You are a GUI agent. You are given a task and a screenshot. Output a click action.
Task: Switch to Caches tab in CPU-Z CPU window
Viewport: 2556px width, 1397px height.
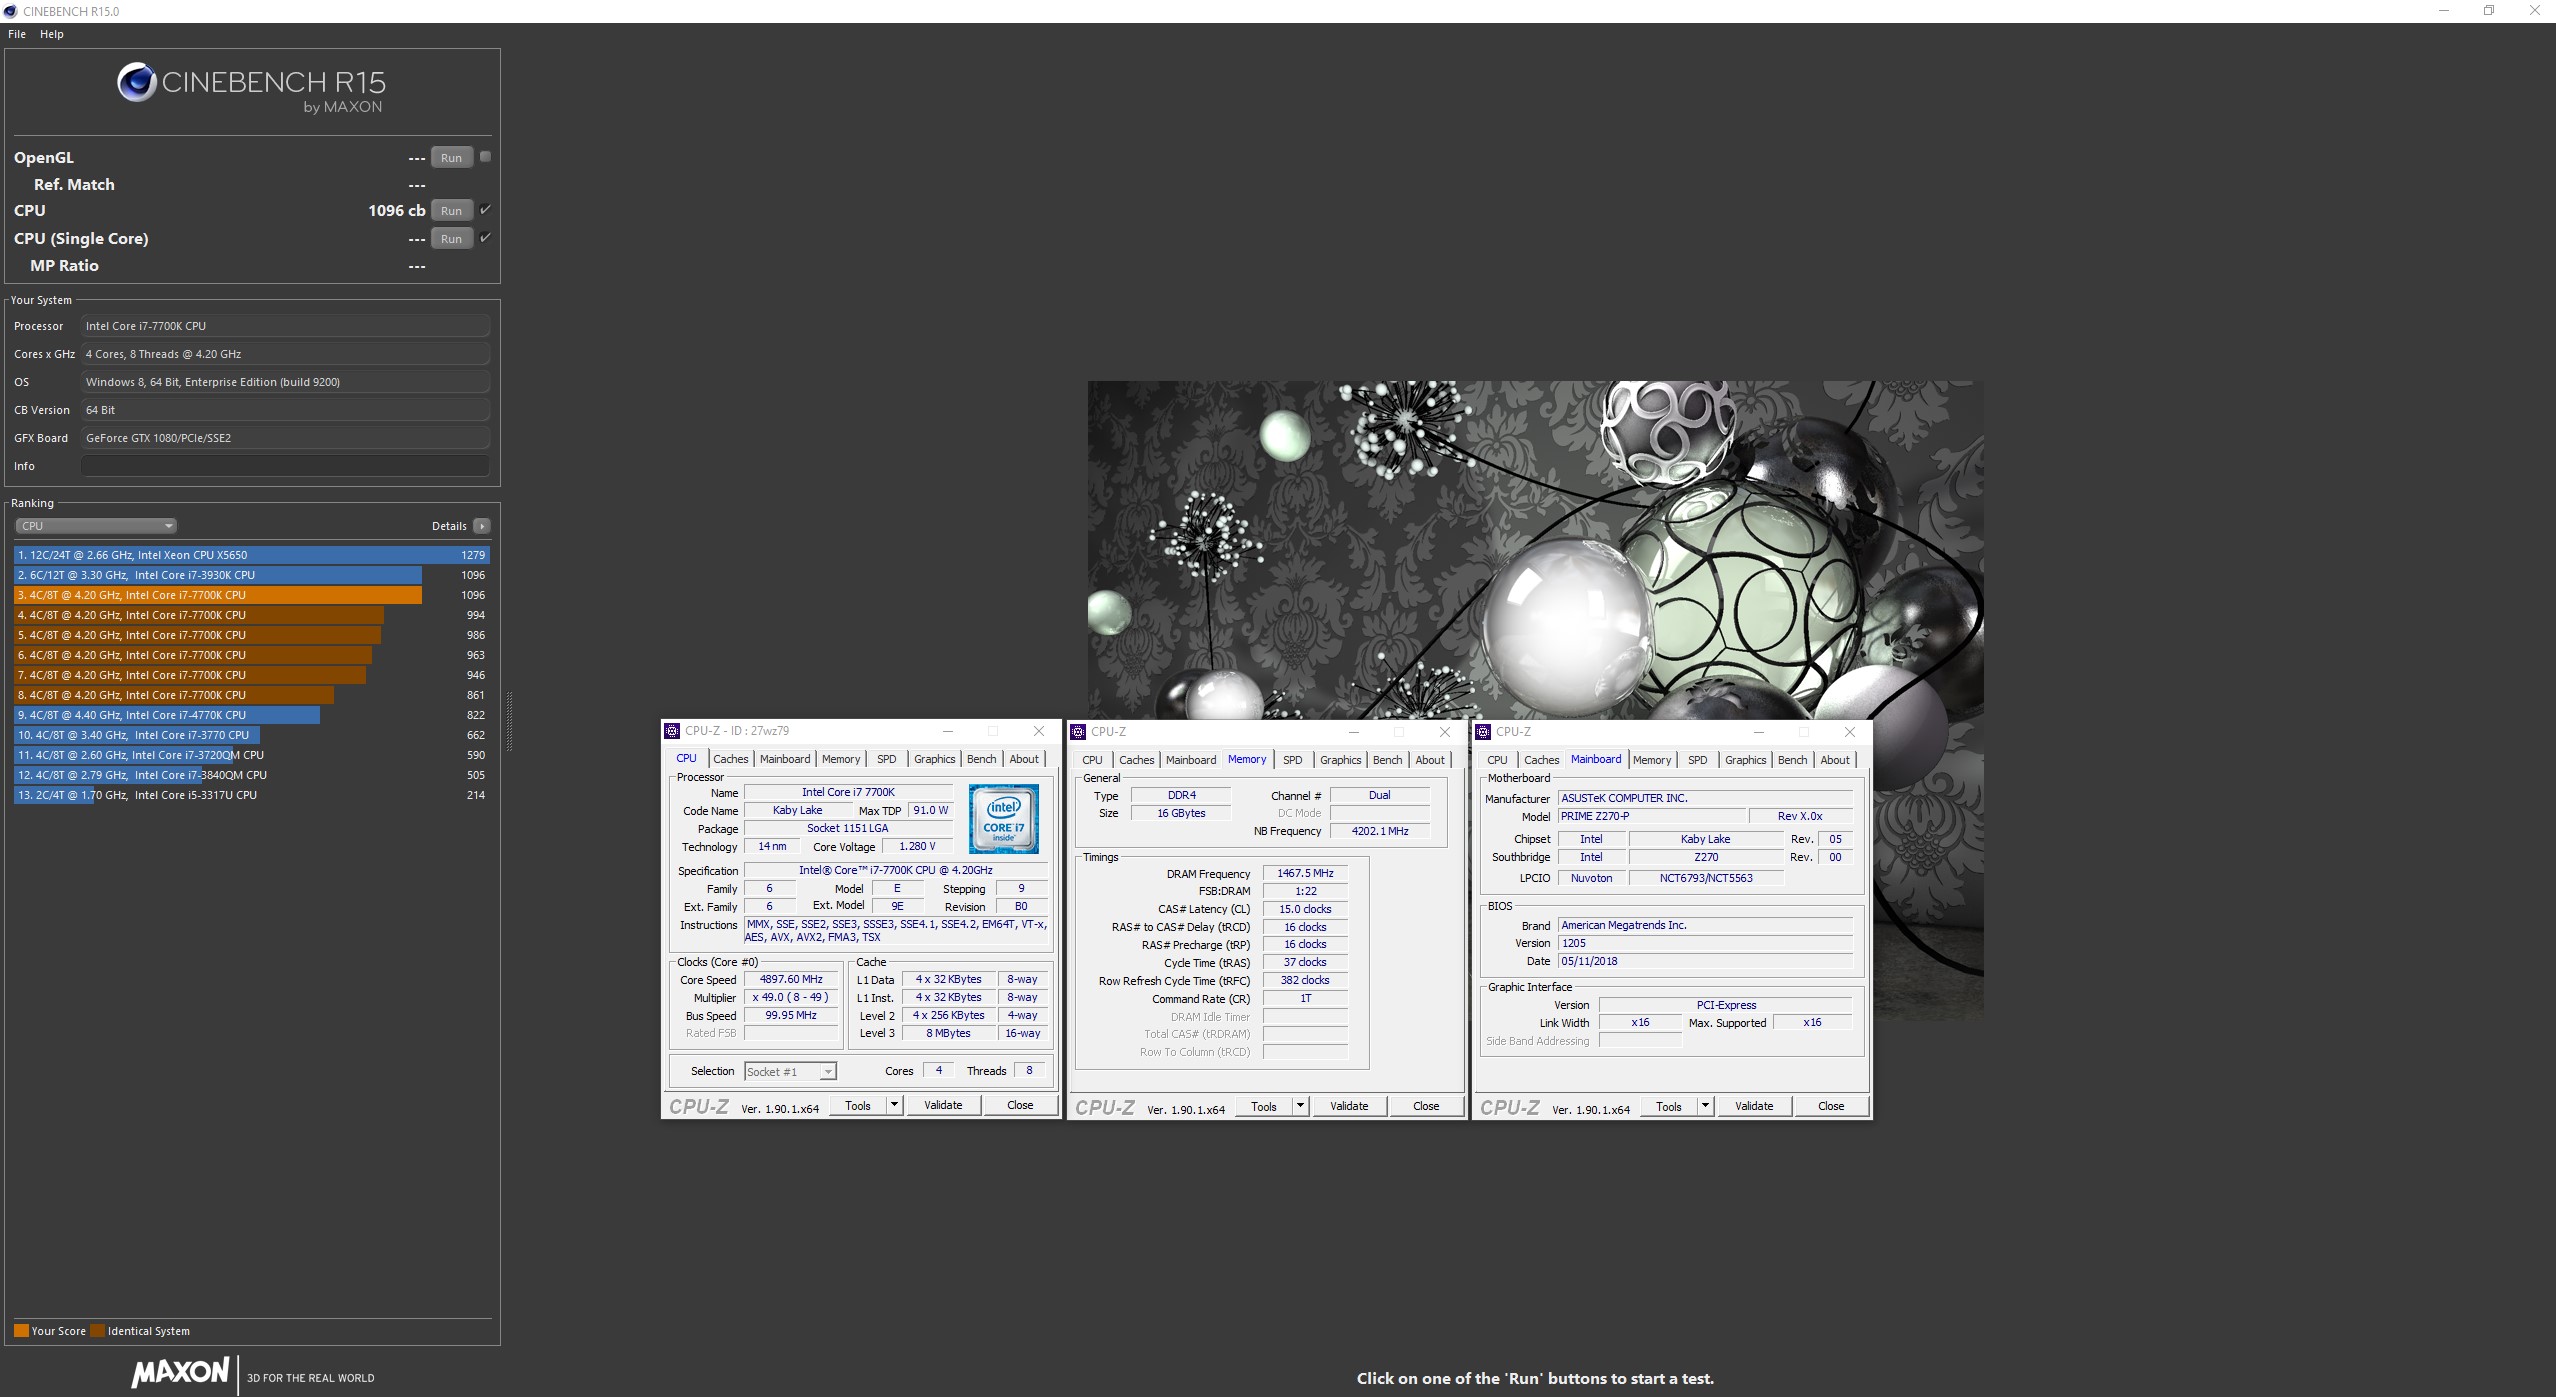coord(730,759)
